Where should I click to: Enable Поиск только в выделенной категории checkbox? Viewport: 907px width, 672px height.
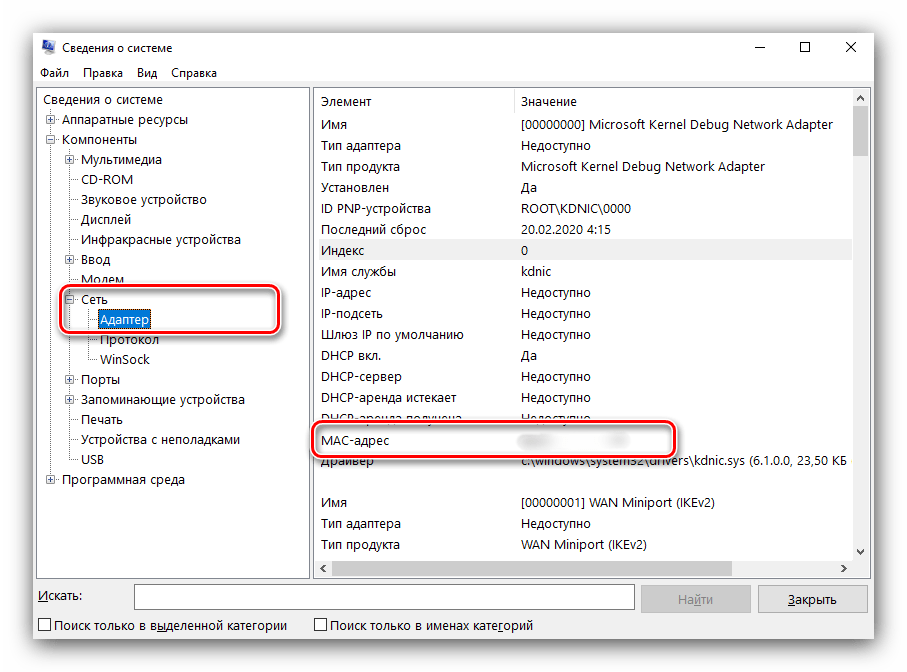[44, 626]
